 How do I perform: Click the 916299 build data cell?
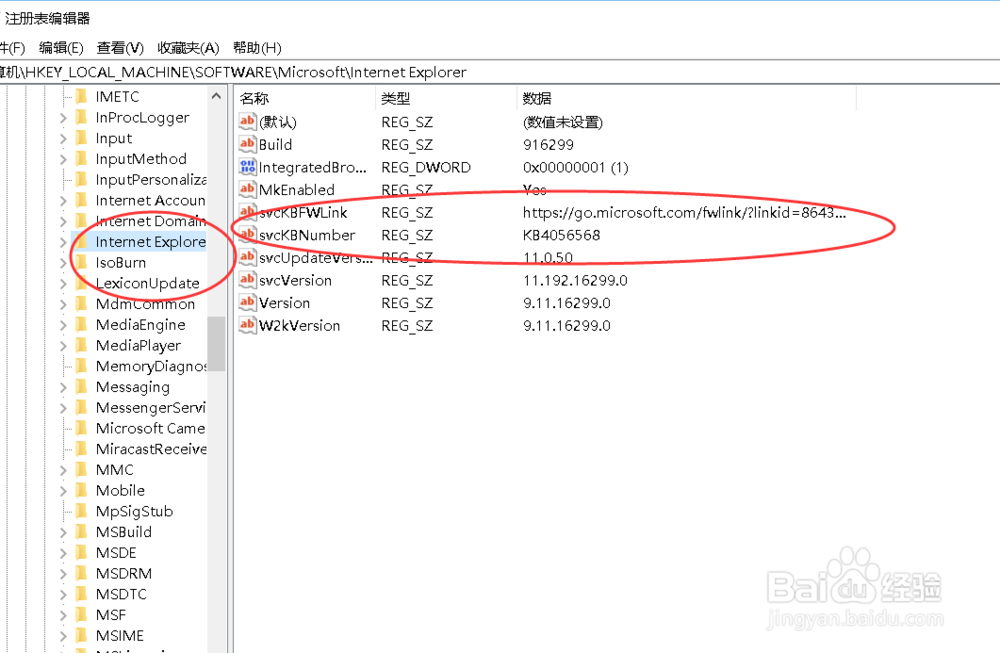pos(548,145)
